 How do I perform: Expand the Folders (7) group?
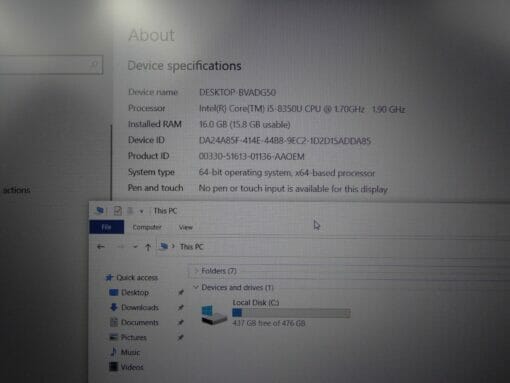tap(196, 271)
